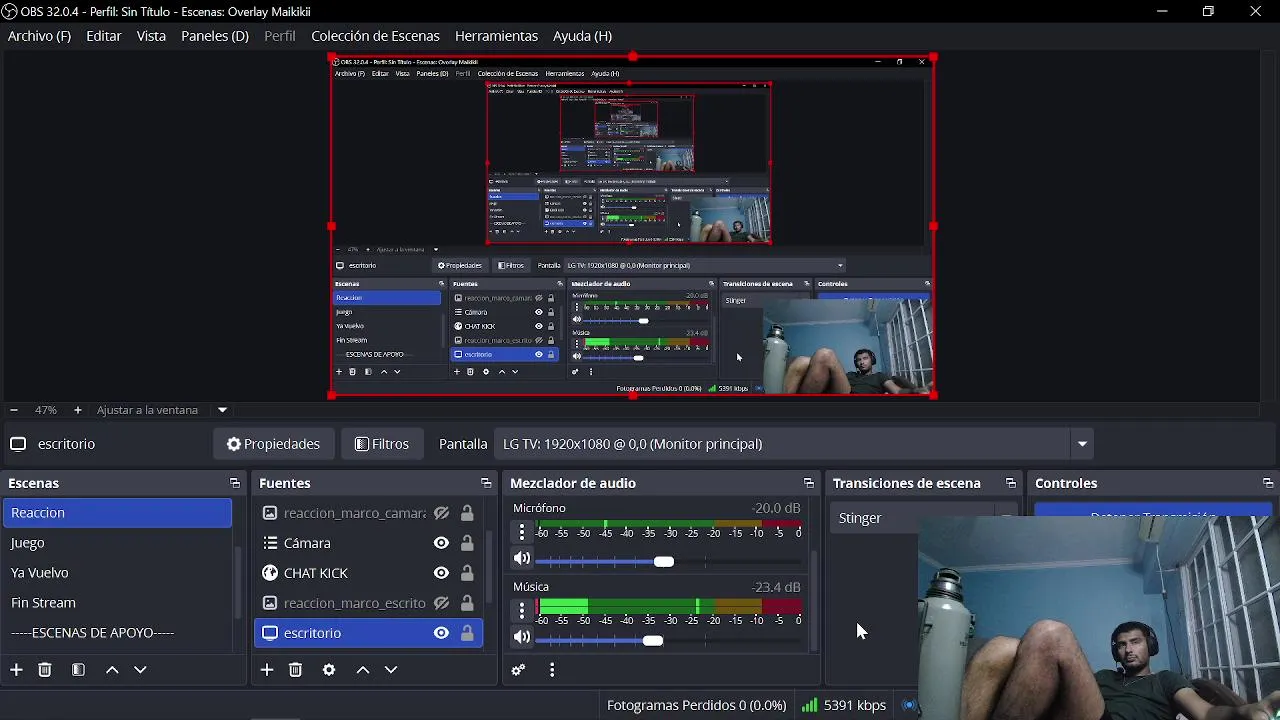Click the Fuentes list scrollbar
The width and height of the screenshot is (1280, 720).
489,565
